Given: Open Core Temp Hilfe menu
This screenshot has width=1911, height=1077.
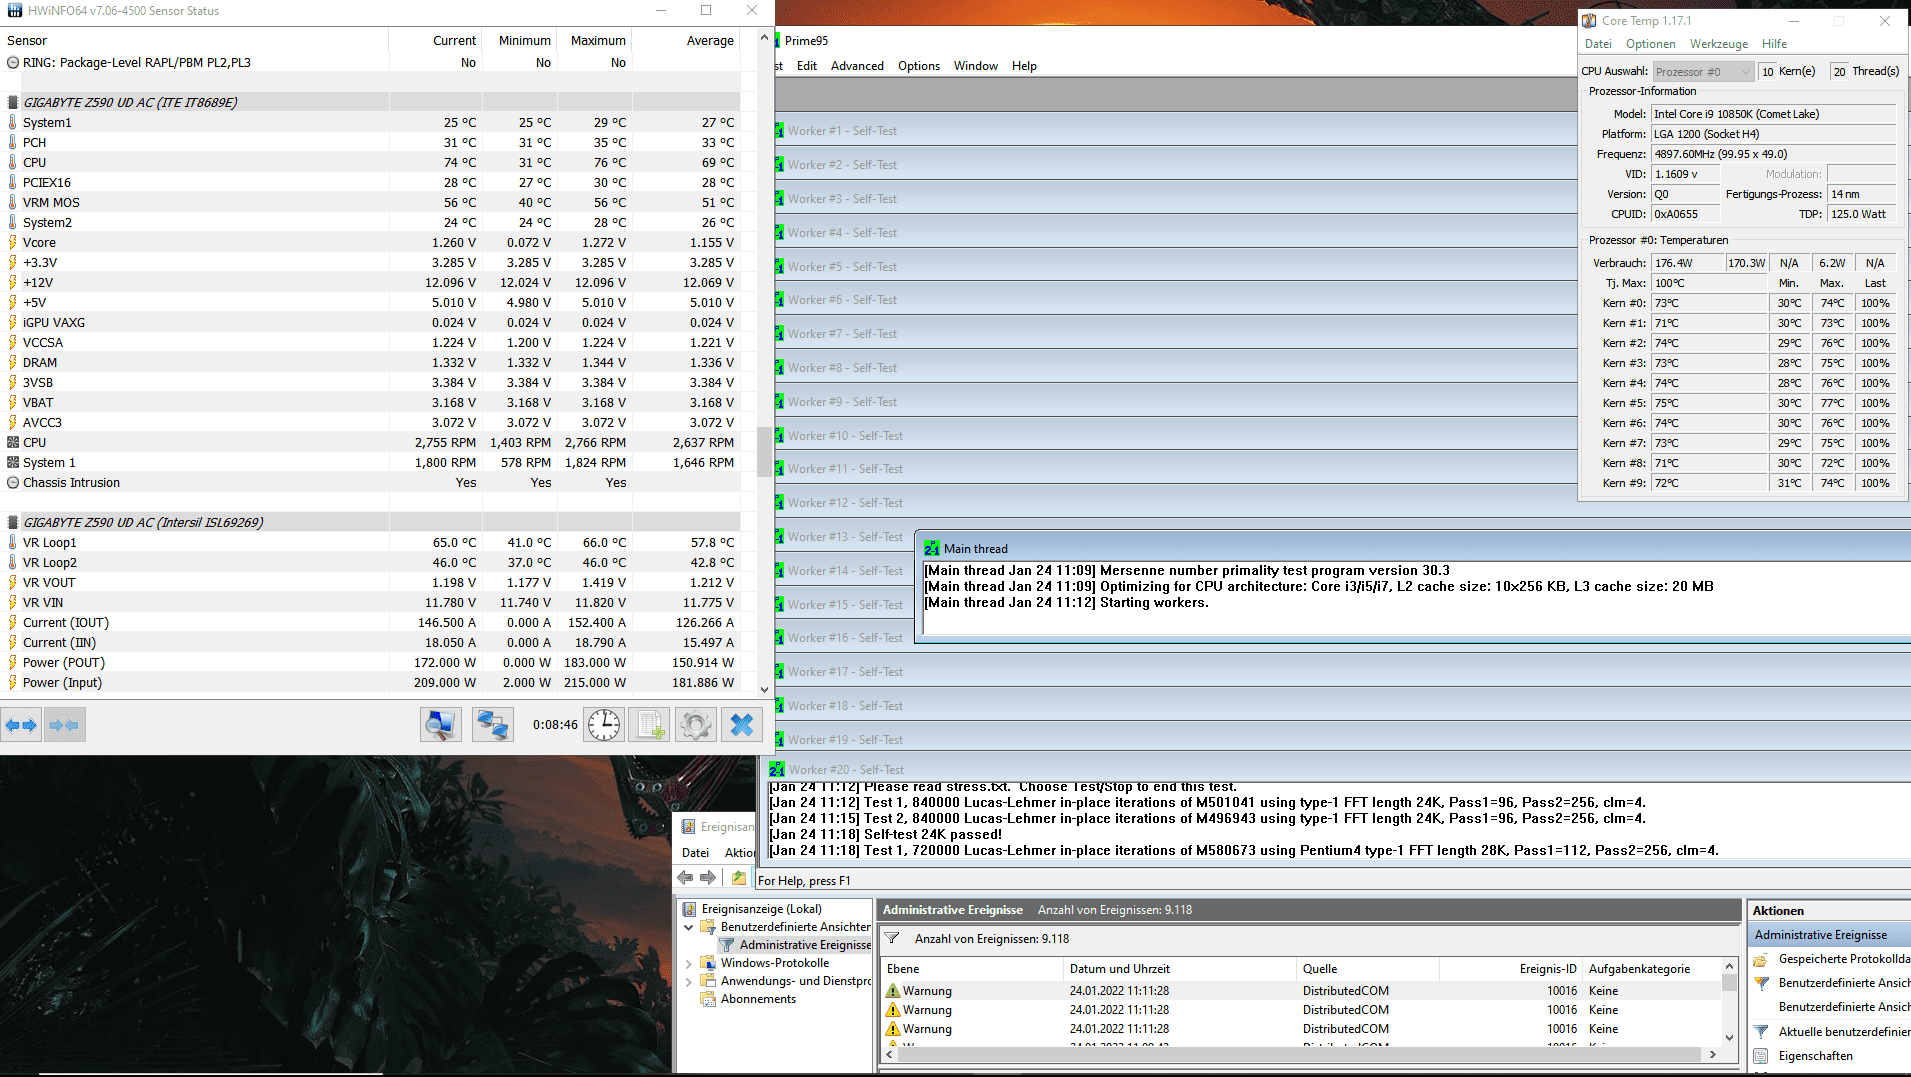Looking at the screenshot, I should (x=1775, y=44).
